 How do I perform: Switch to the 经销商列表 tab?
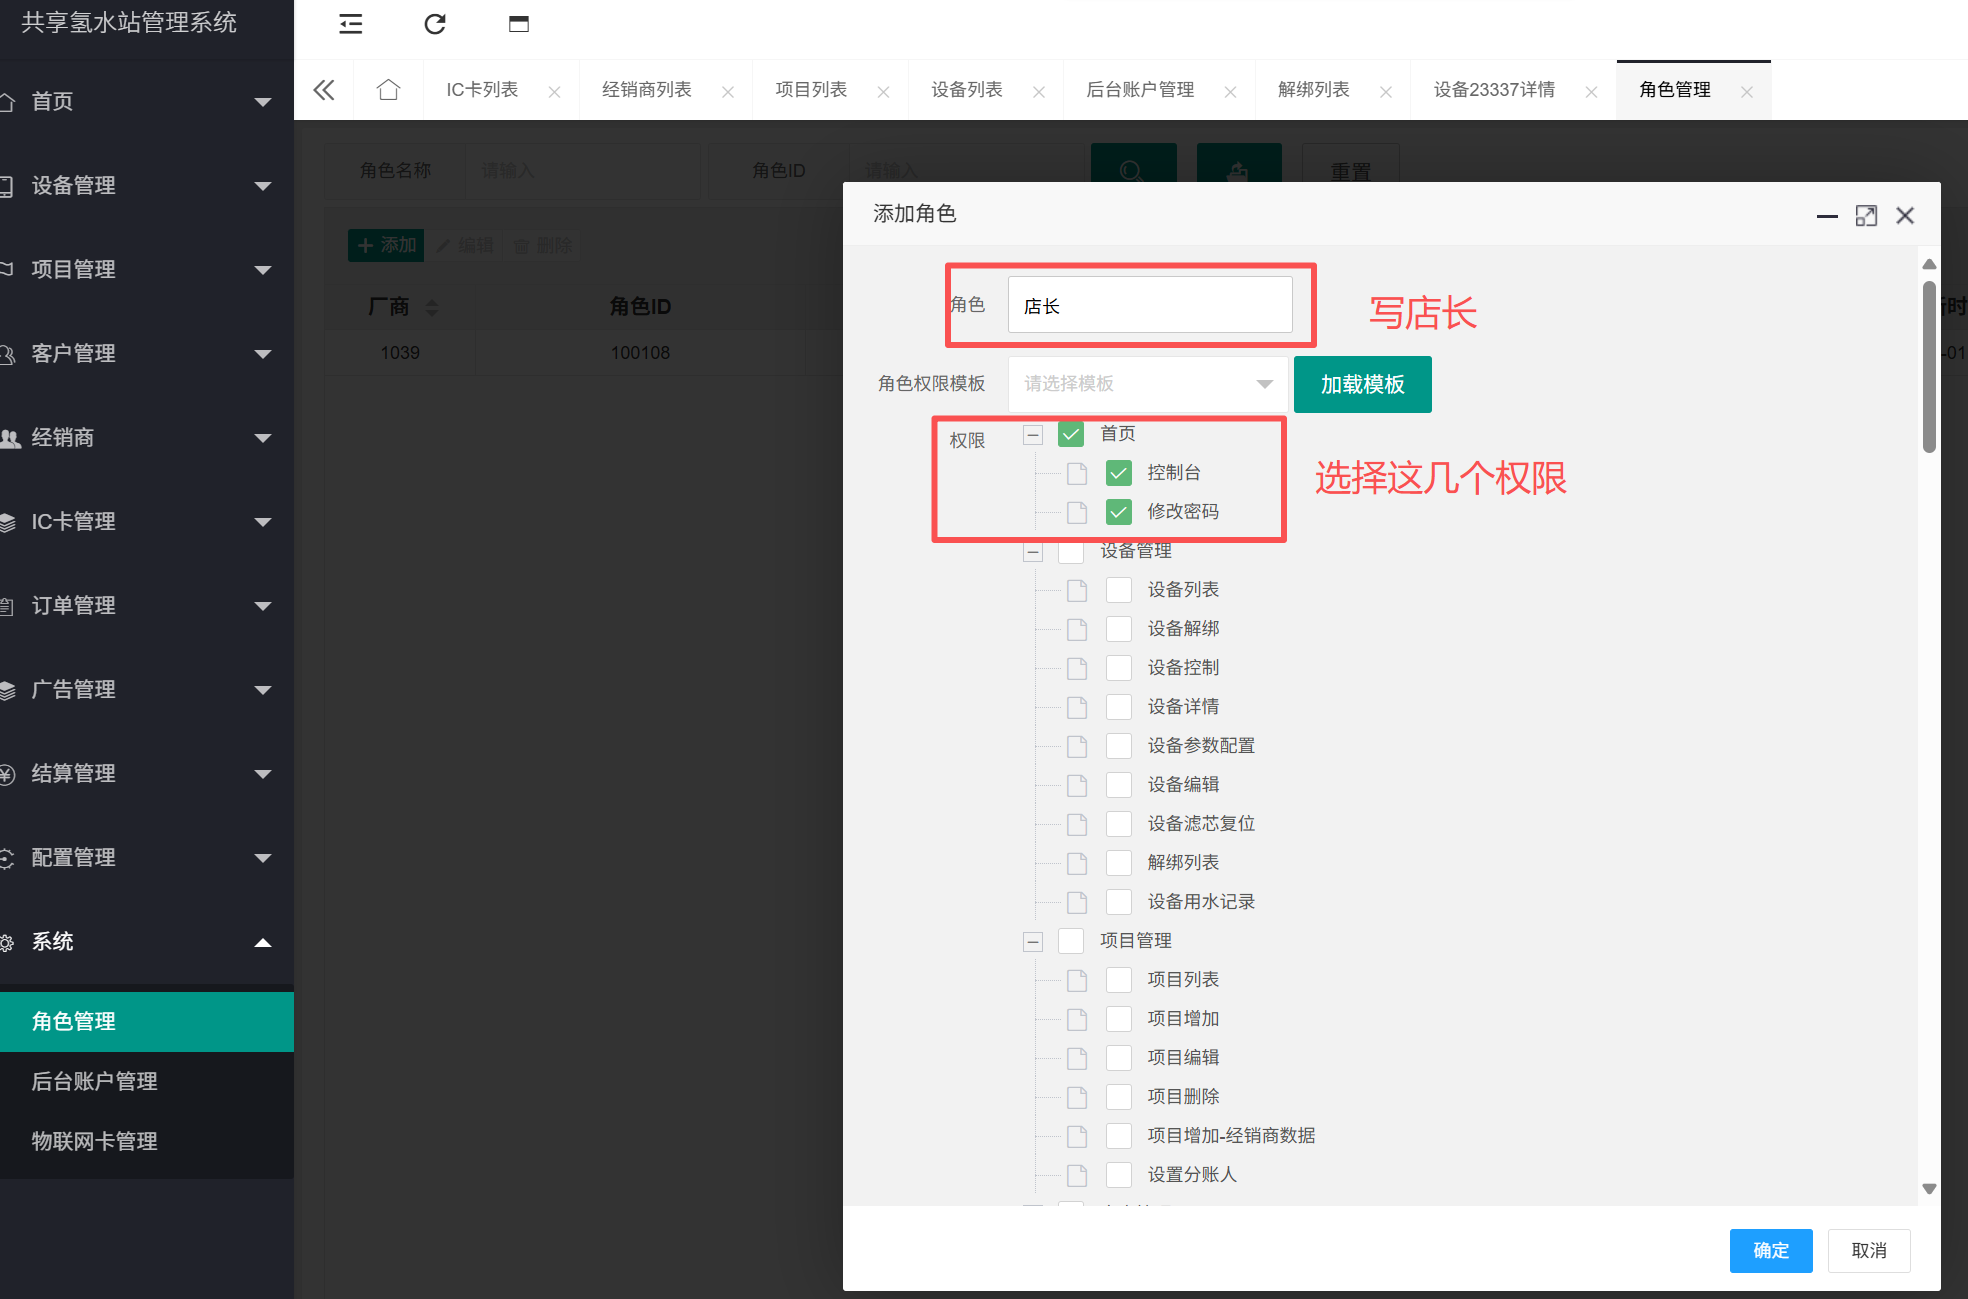(x=647, y=90)
